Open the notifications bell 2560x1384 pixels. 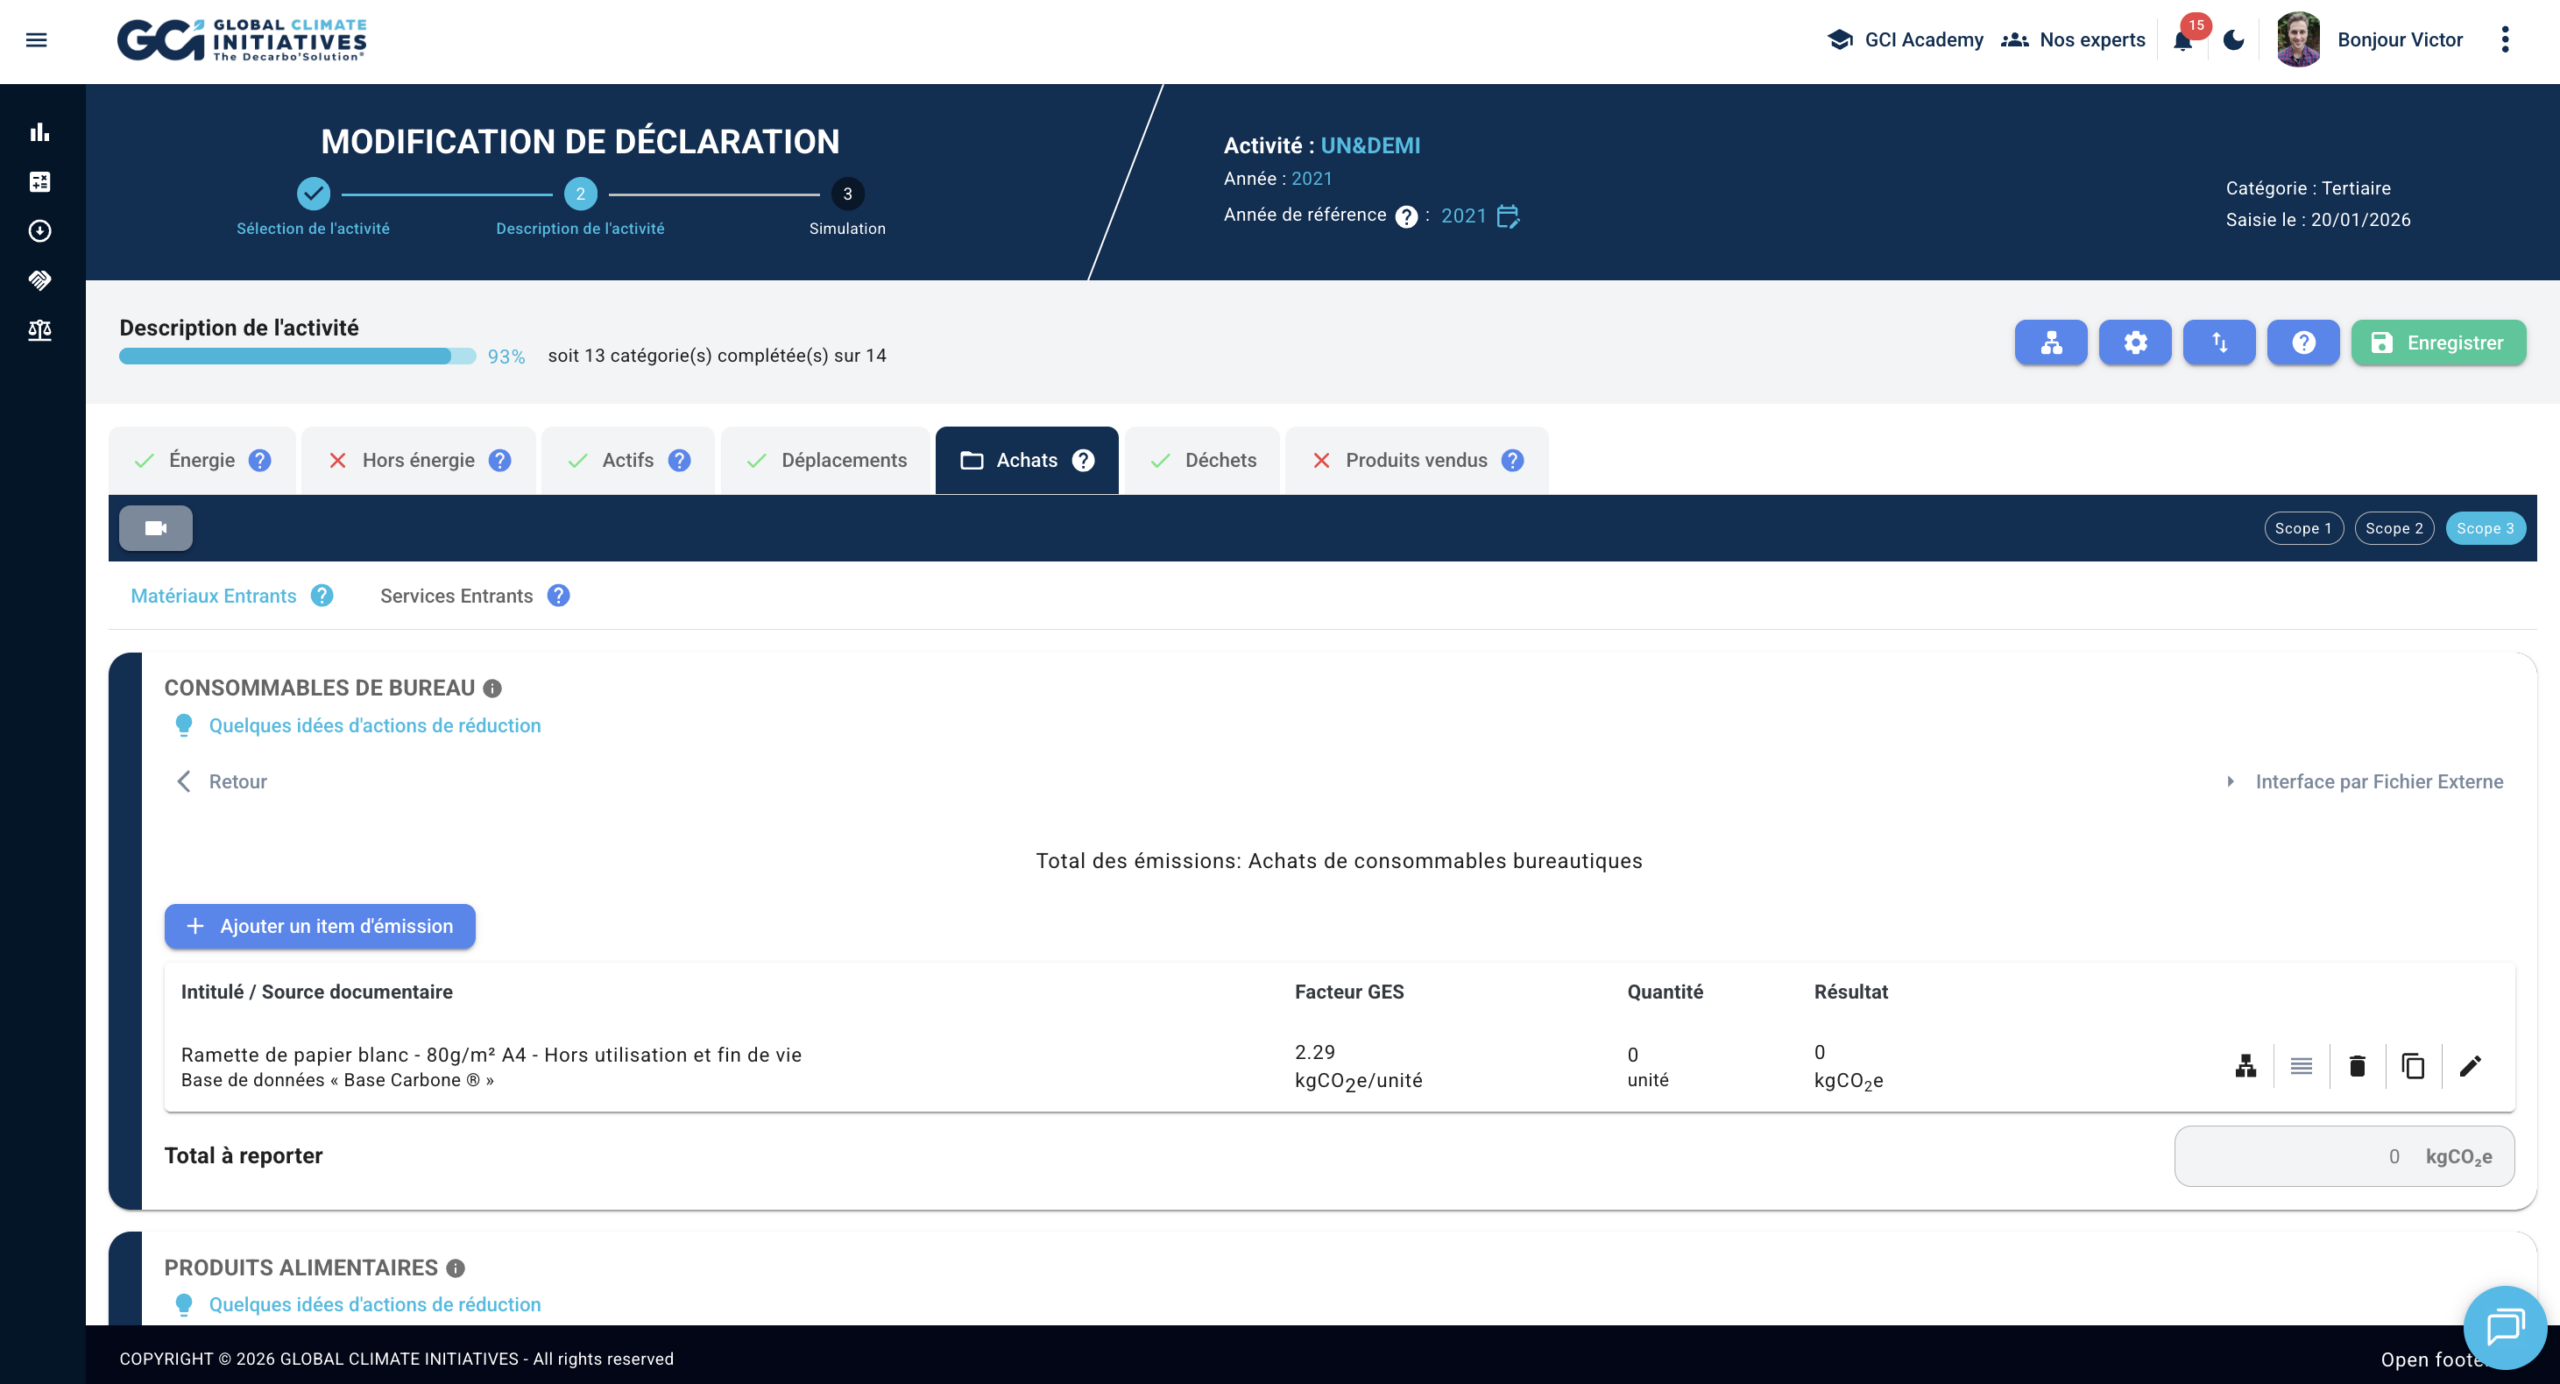click(2183, 40)
